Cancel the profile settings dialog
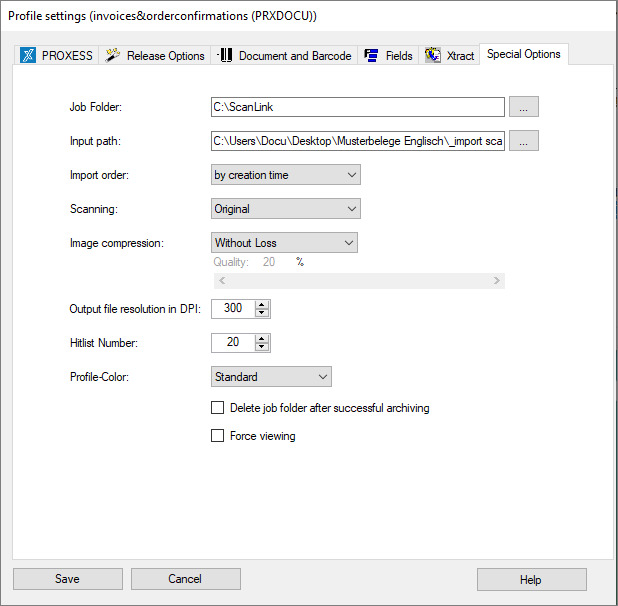Screen dimensions: 618x606 (186, 579)
